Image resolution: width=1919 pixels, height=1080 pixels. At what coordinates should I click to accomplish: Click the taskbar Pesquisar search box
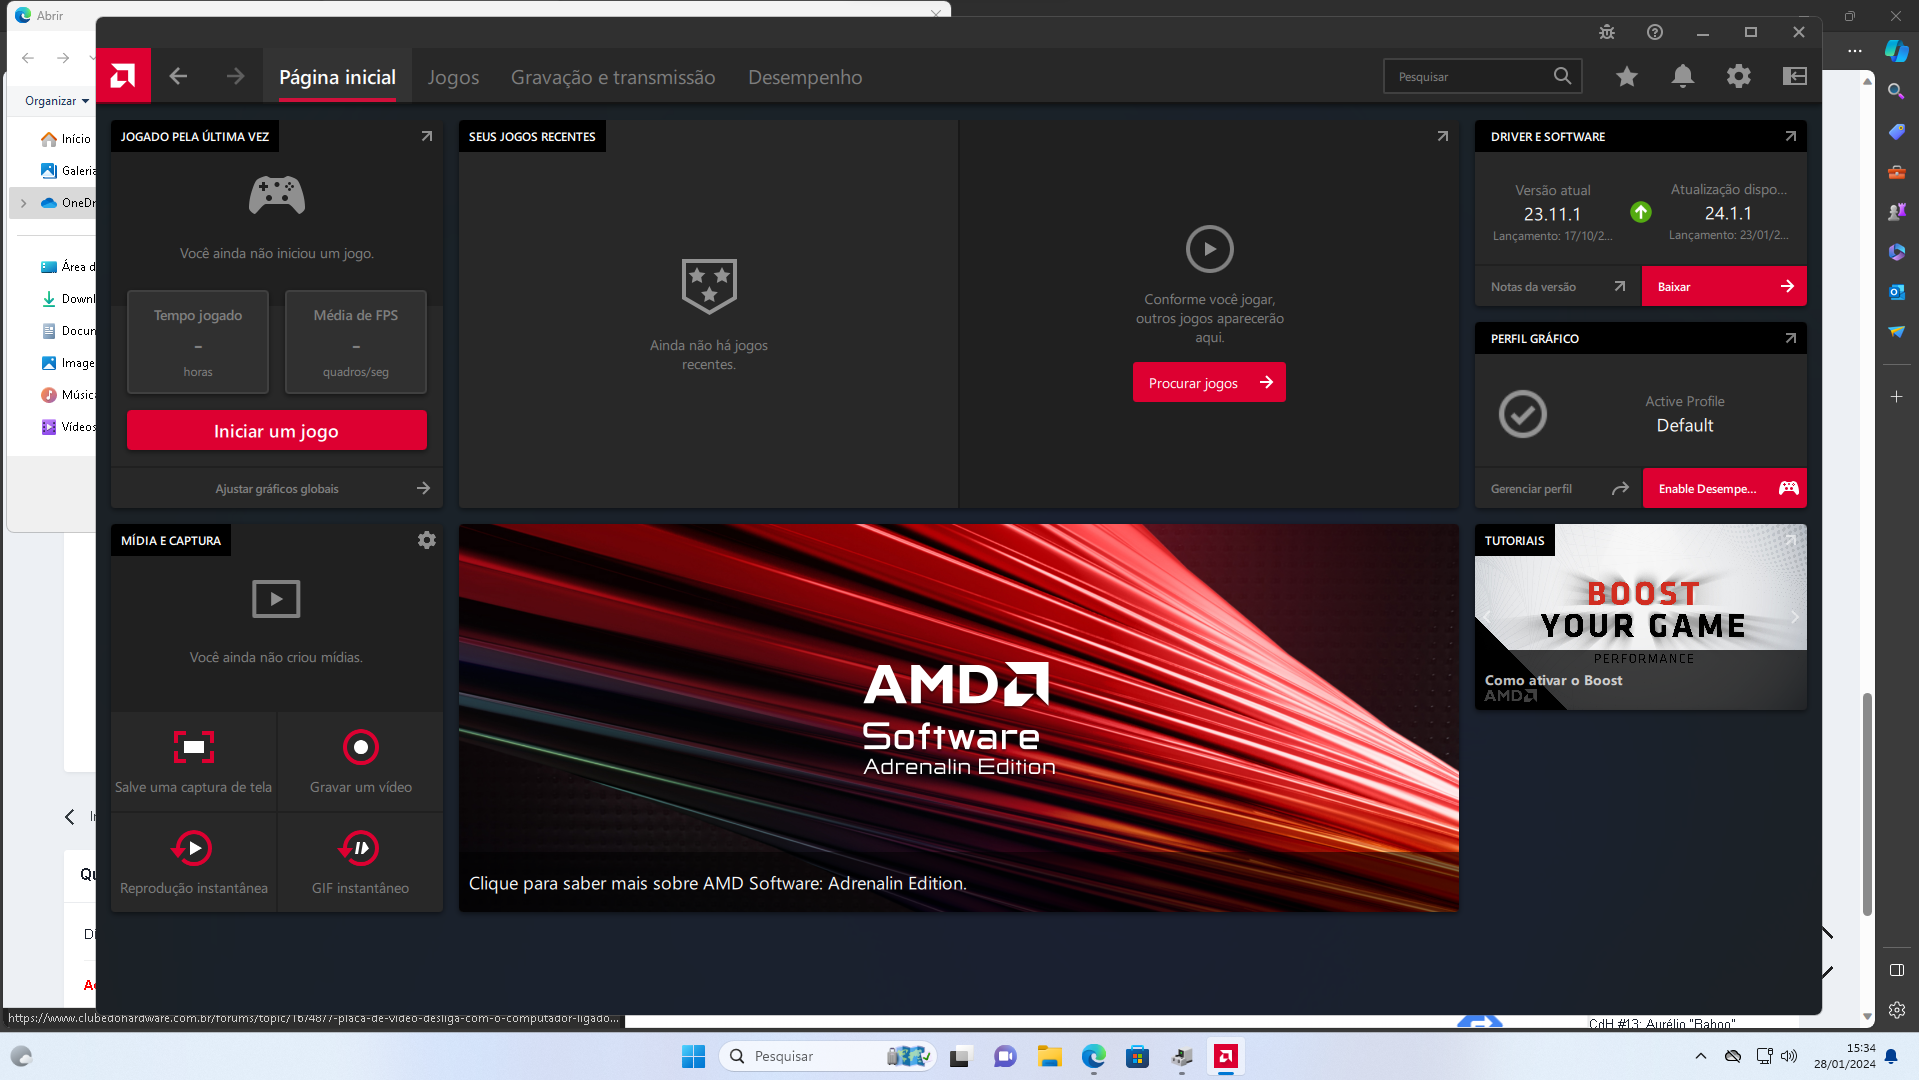pyautogui.click(x=828, y=1056)
